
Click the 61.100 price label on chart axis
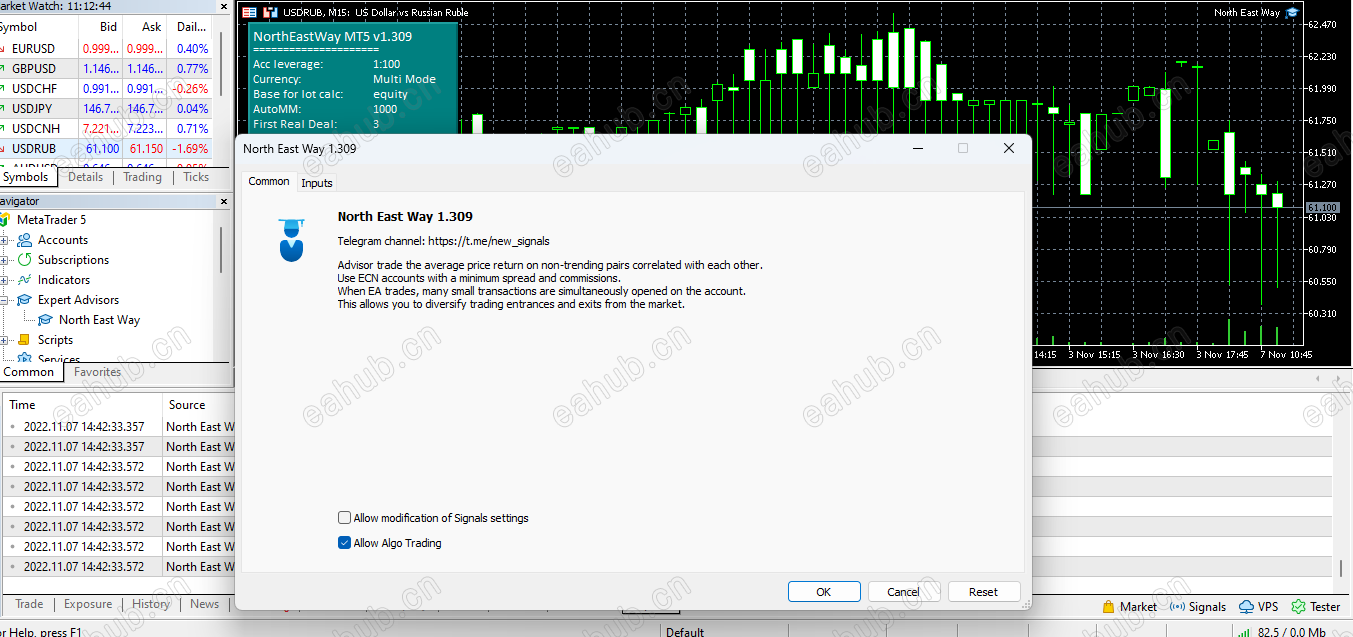pos(1322,207)
